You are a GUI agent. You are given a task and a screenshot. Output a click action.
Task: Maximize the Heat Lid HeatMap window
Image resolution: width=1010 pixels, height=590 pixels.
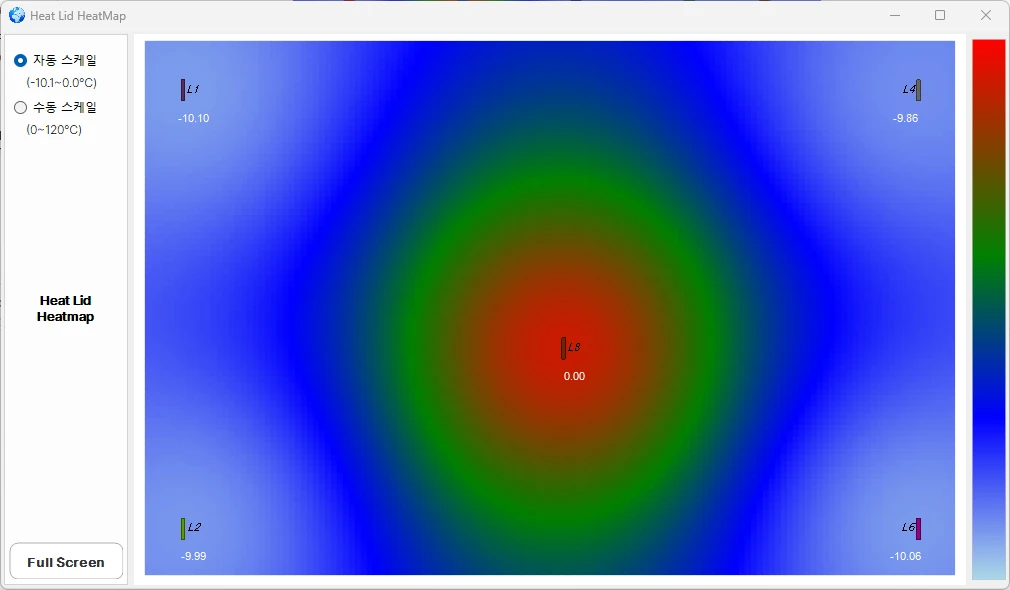(940, 15)
